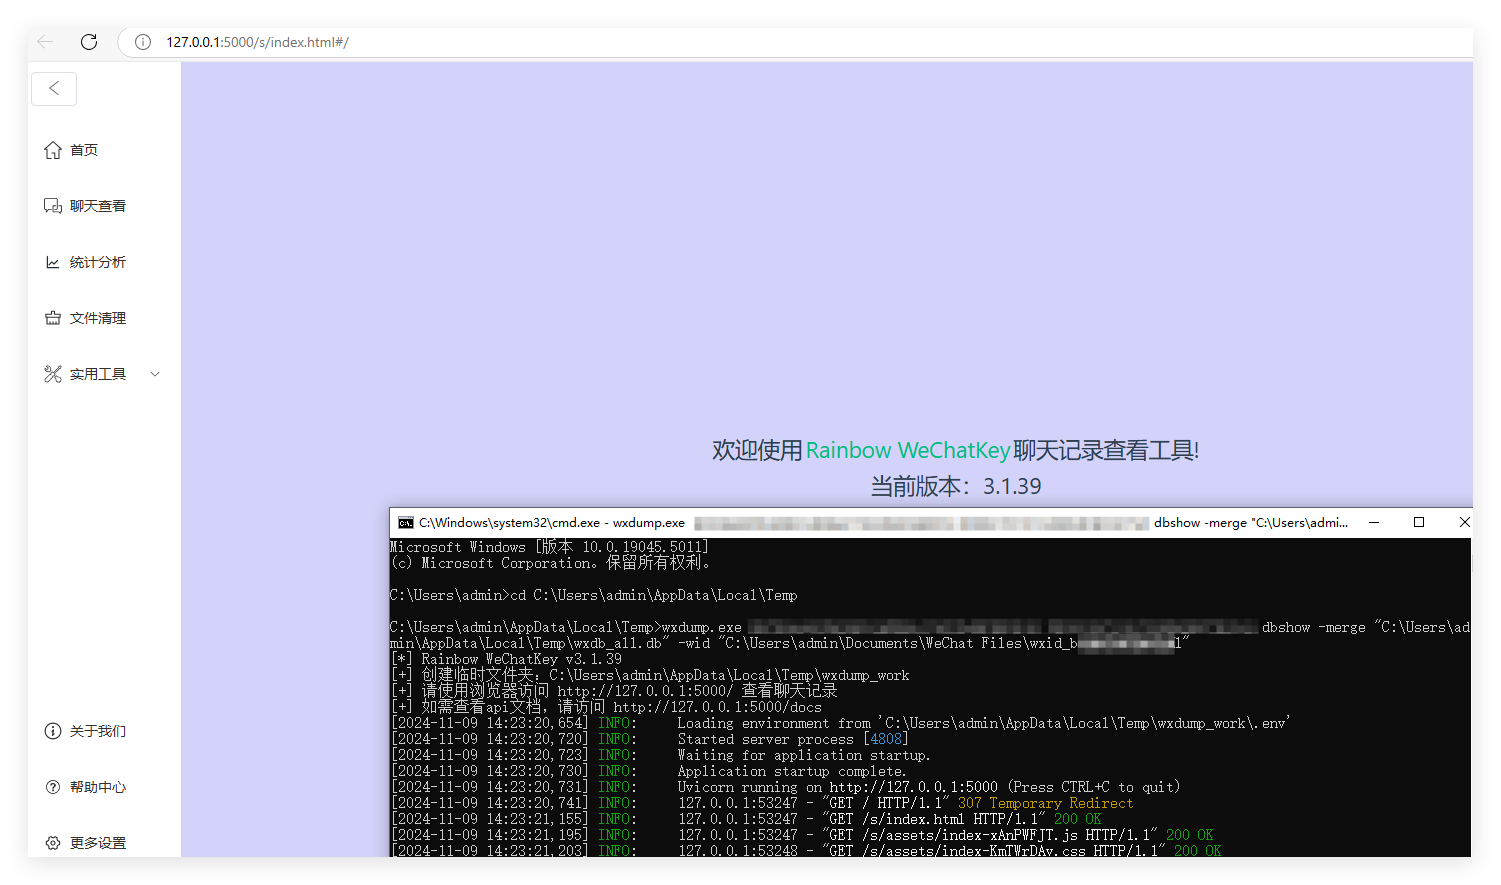The height and width of the screenshot is (885, 1501).
Task: Open 文件清理 file cleanup menu item
Action: (97, 318)
